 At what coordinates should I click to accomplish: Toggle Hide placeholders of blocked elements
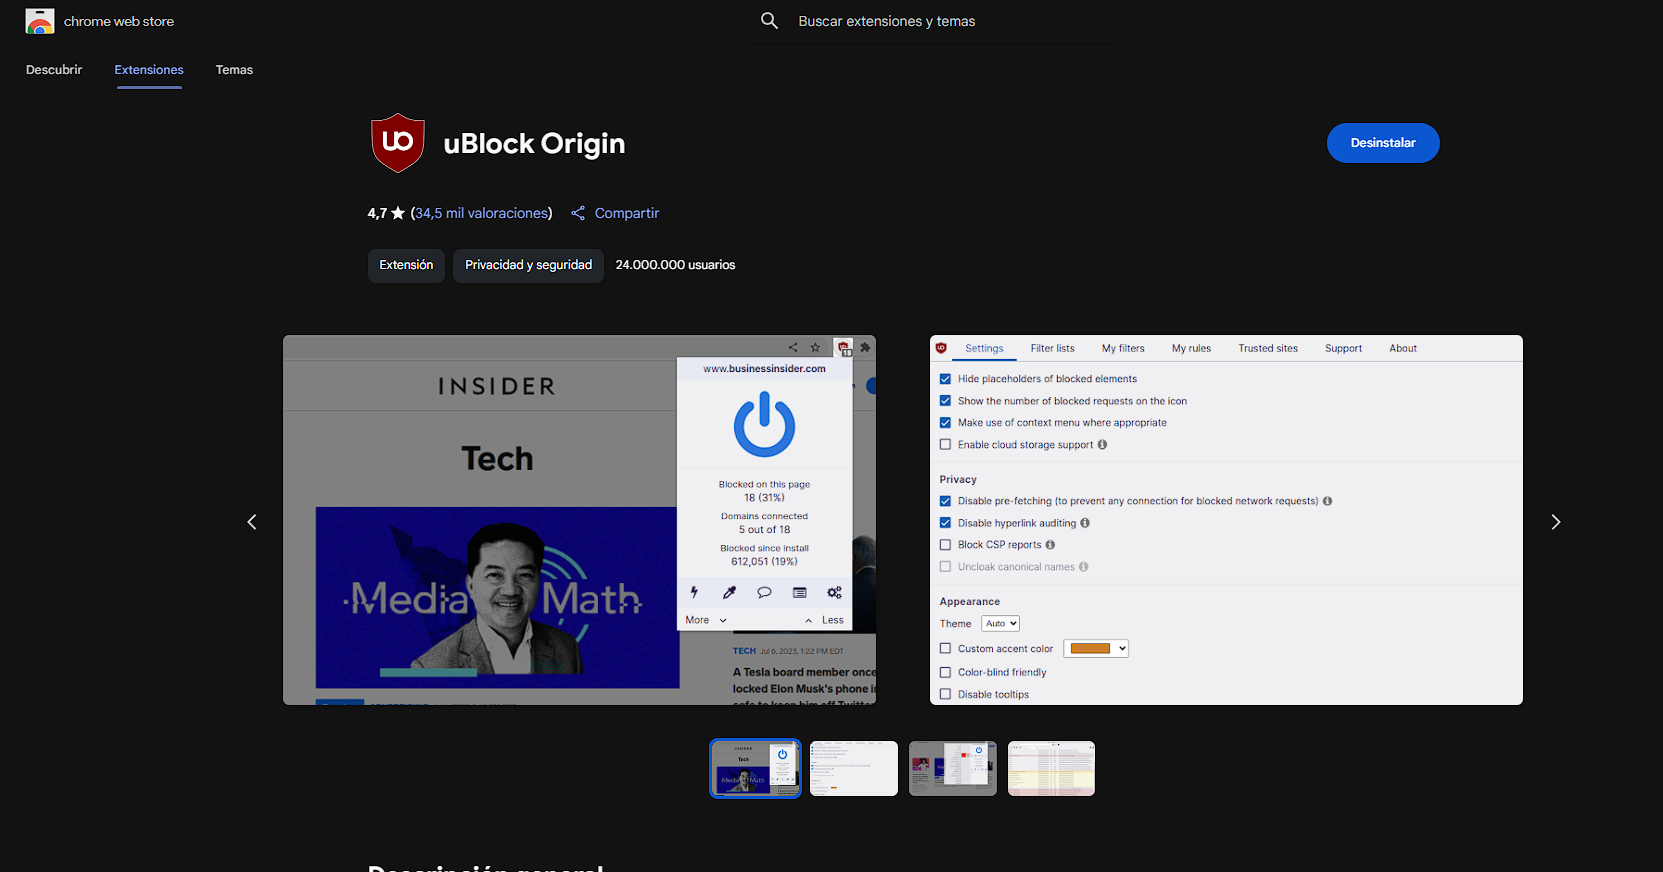click(x=945, y=379)
